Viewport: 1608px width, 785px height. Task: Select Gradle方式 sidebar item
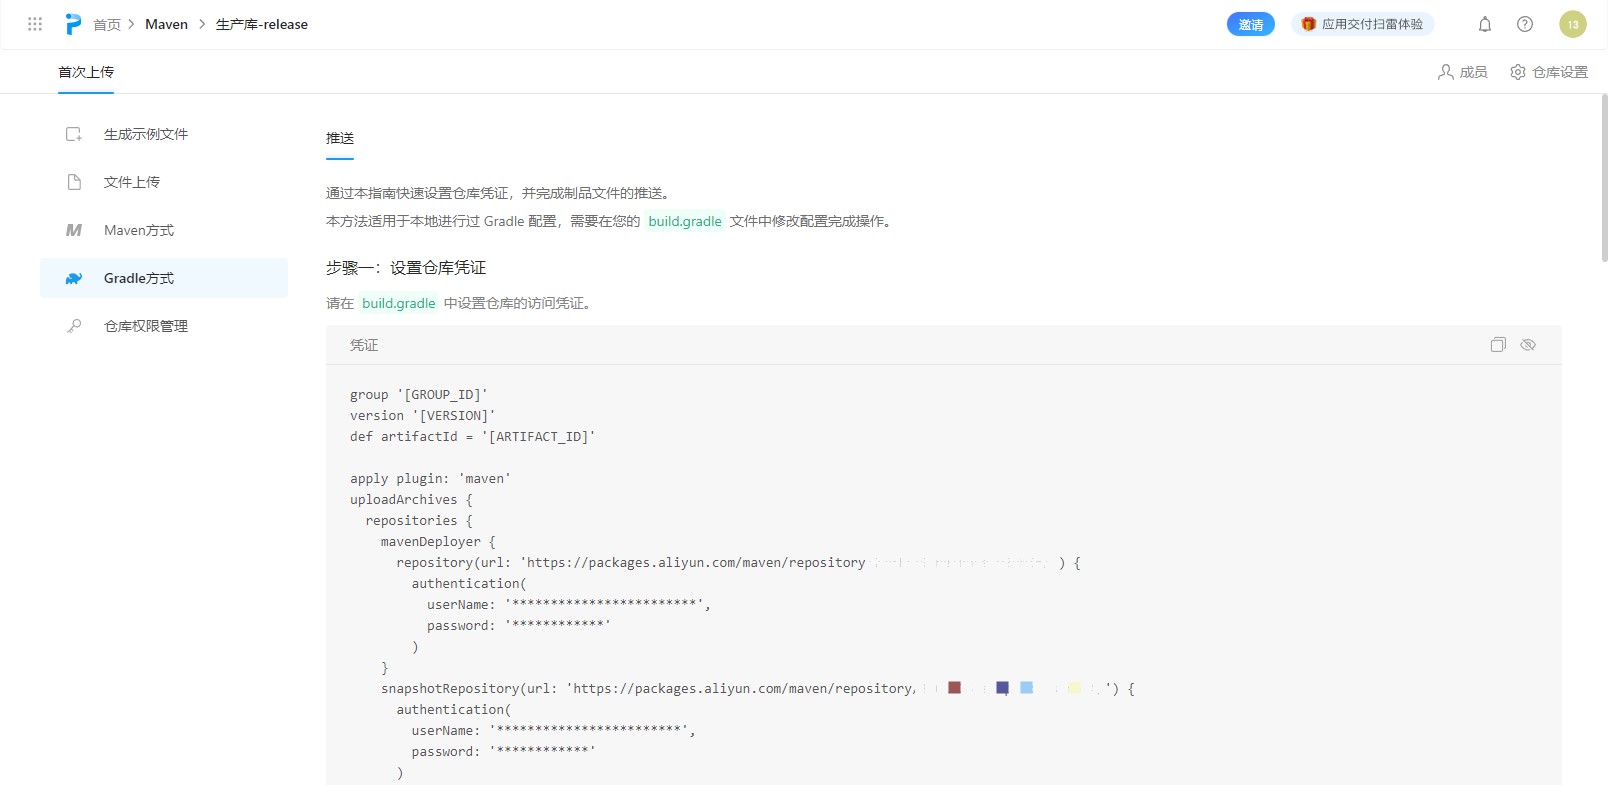click(x=164, y=278)
